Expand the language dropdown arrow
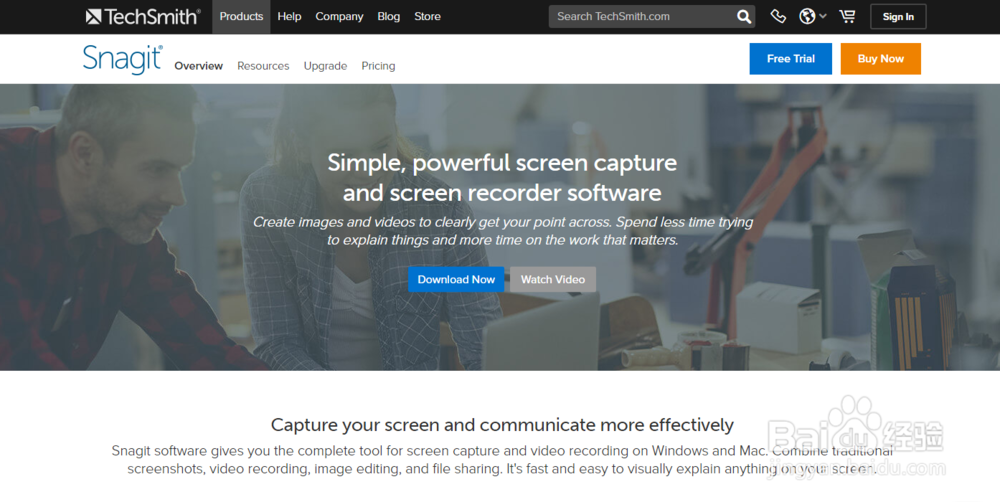Viewport: 1000px width, 502px height. 823,17
